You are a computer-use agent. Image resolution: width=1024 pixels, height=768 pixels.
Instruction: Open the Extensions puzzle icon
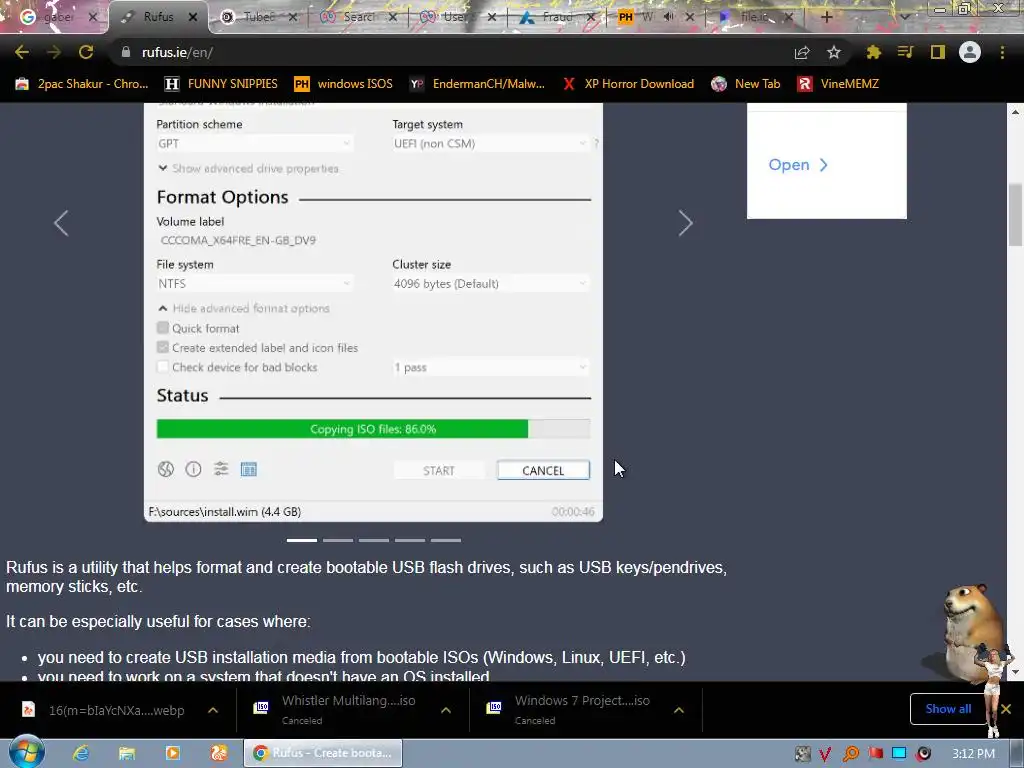(x=873, y=52)
